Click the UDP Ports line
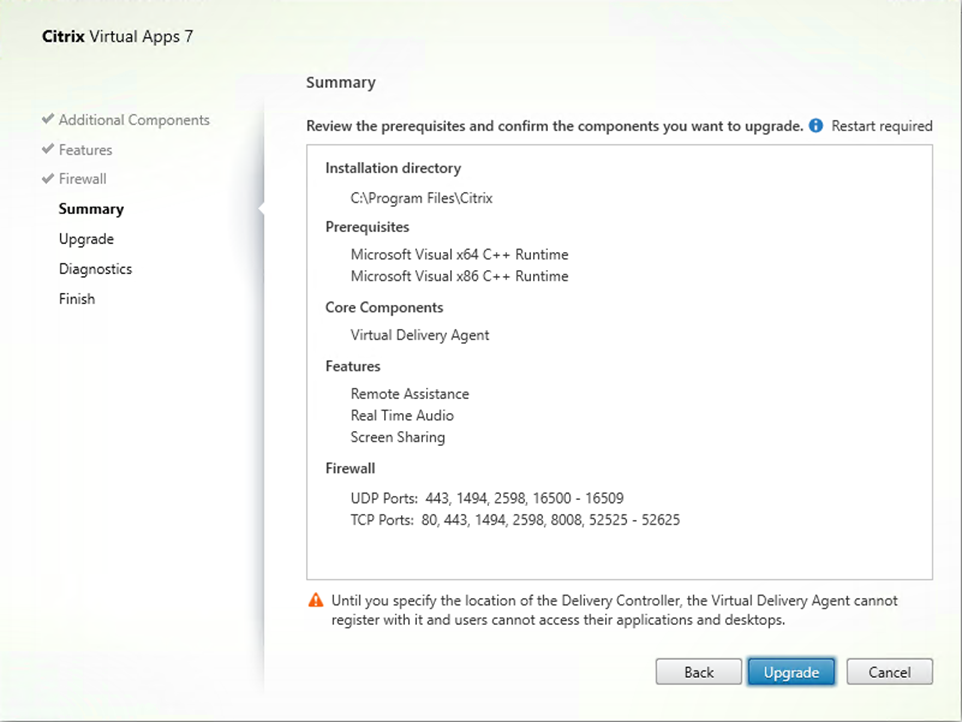This screenshot has height=722, width=962. pos(487,498)
